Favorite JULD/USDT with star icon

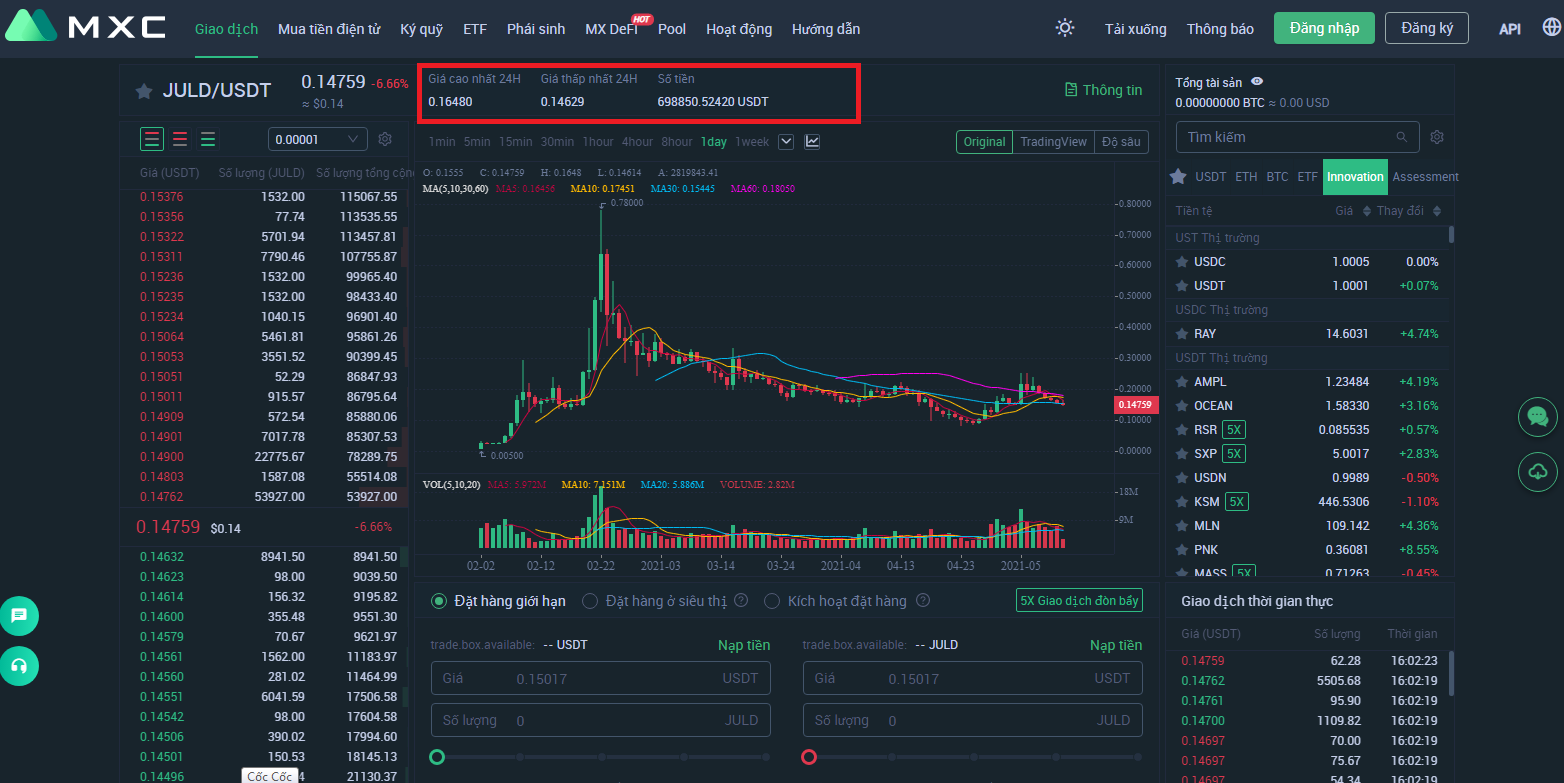pos(144,91)
